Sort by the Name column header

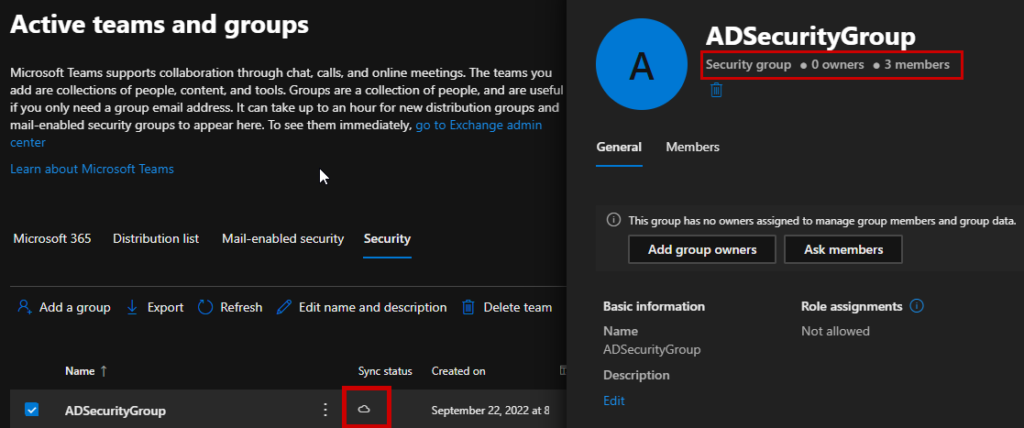(x=80, y=371)
